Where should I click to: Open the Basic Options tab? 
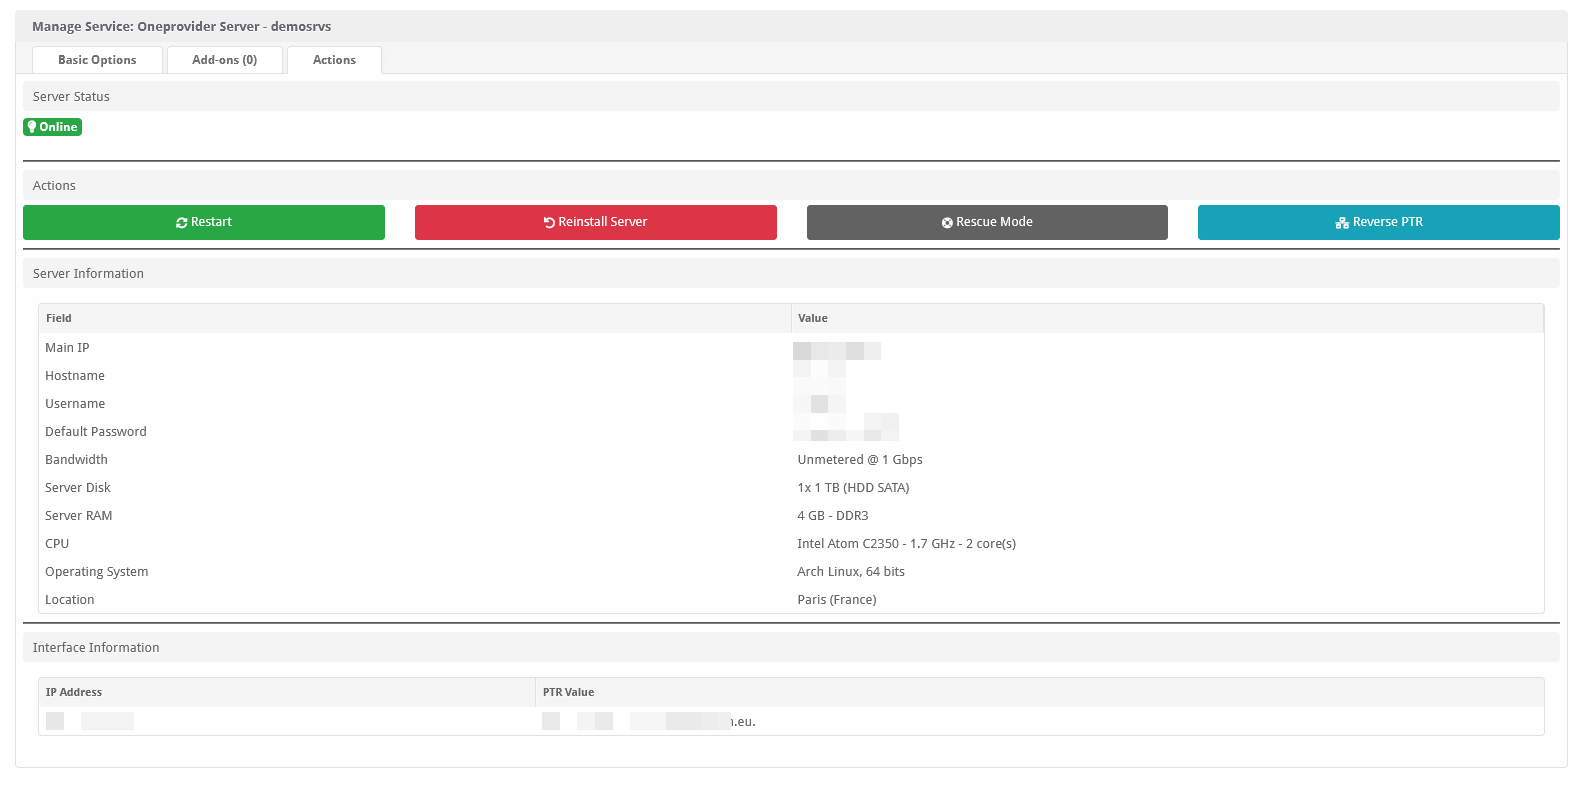coord(97,60)
